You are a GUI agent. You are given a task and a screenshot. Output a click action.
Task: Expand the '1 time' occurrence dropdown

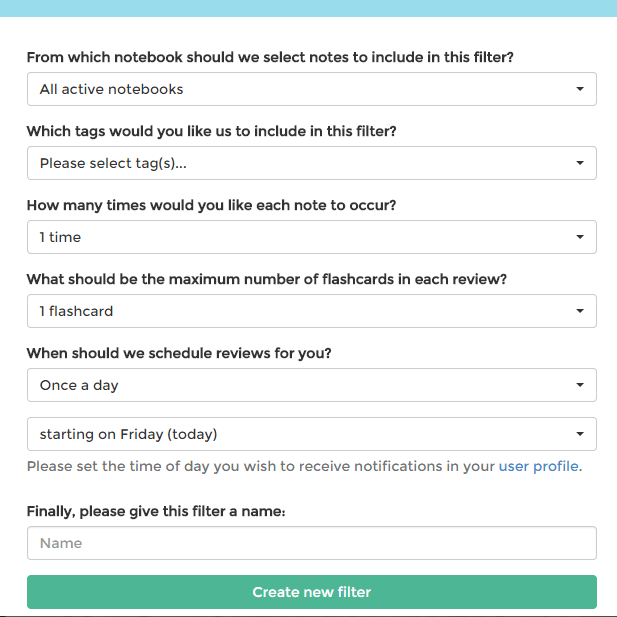pyautogui.click(x=312, y=237)
